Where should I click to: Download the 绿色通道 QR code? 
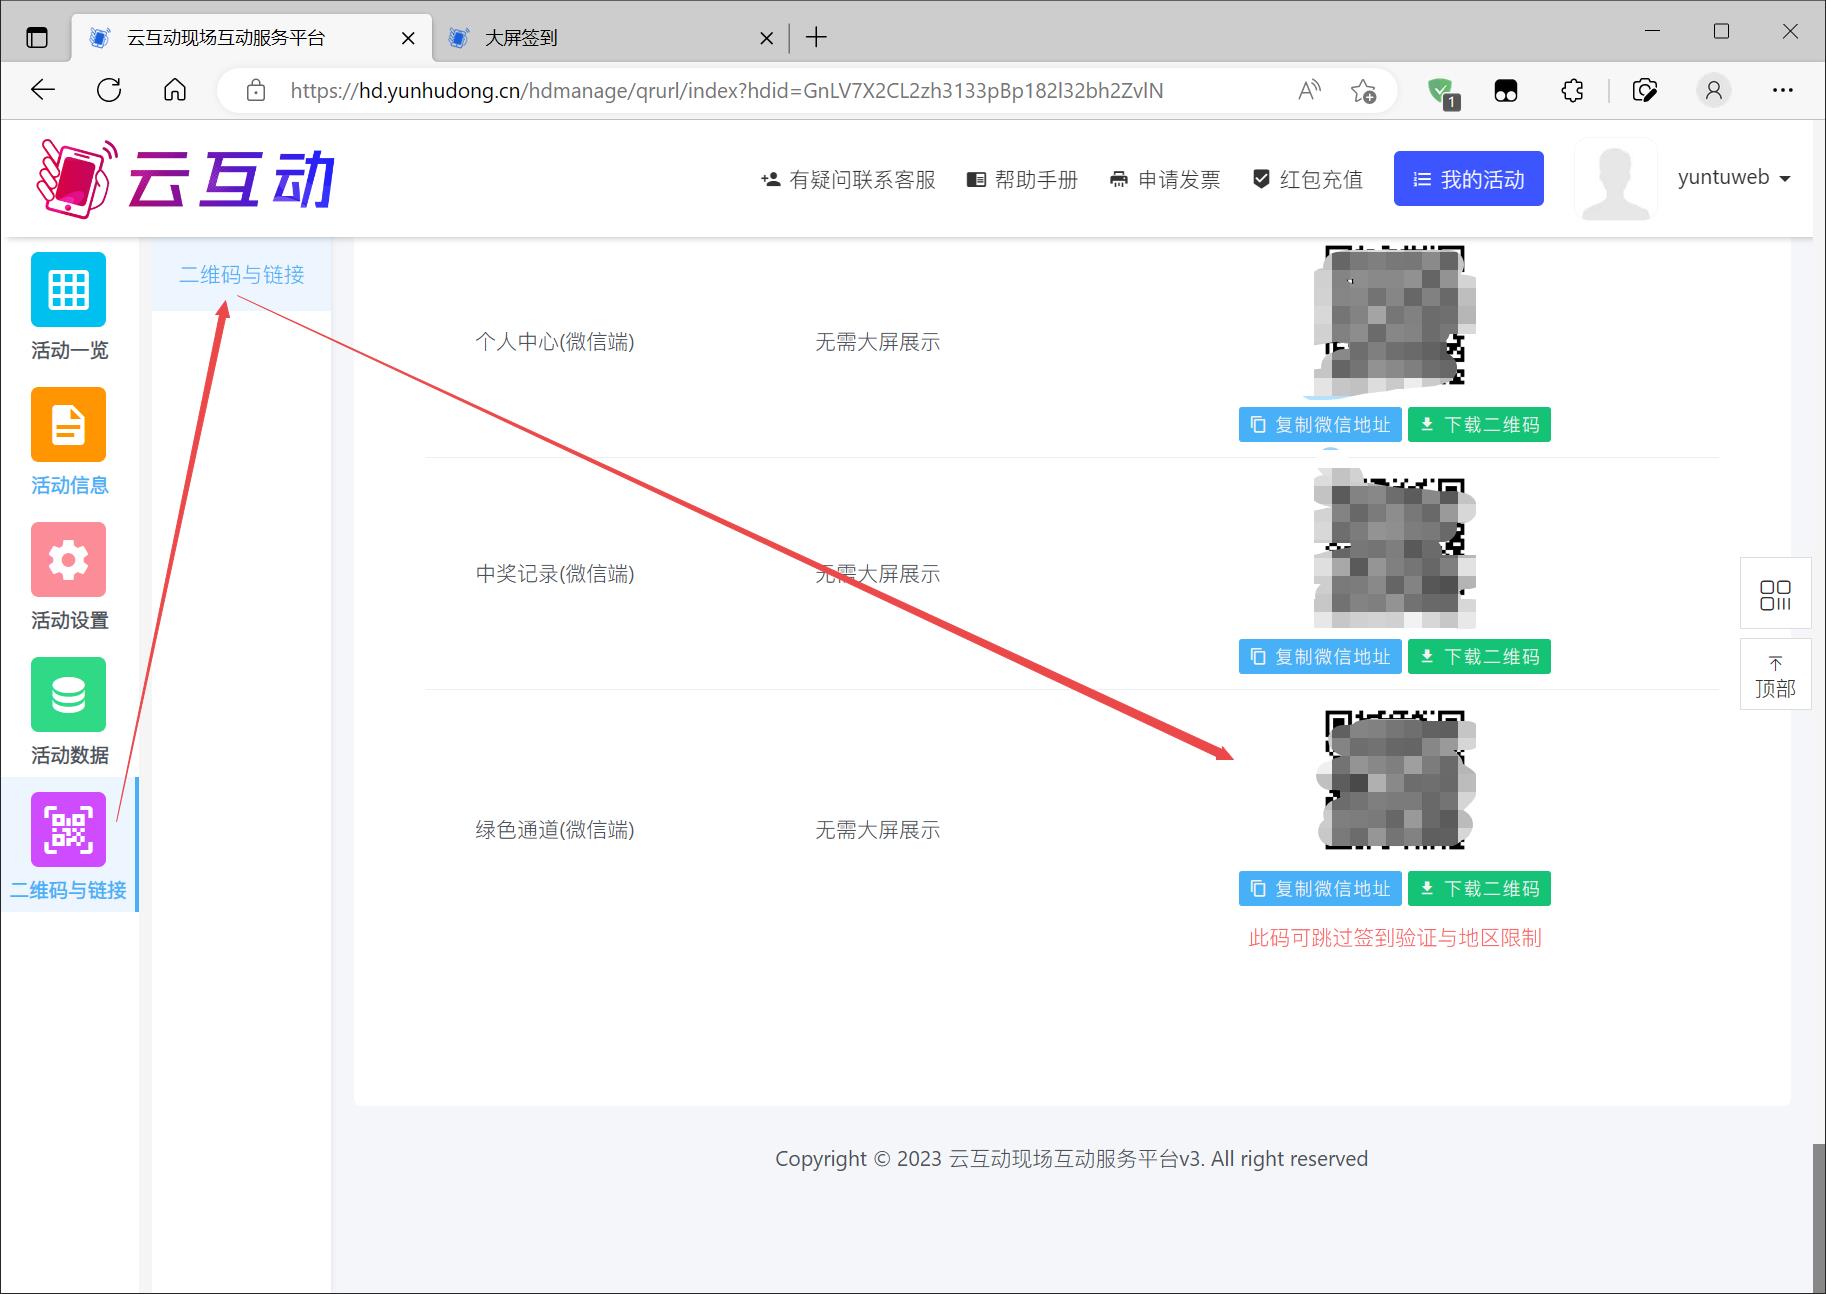tap(1479, 889)
